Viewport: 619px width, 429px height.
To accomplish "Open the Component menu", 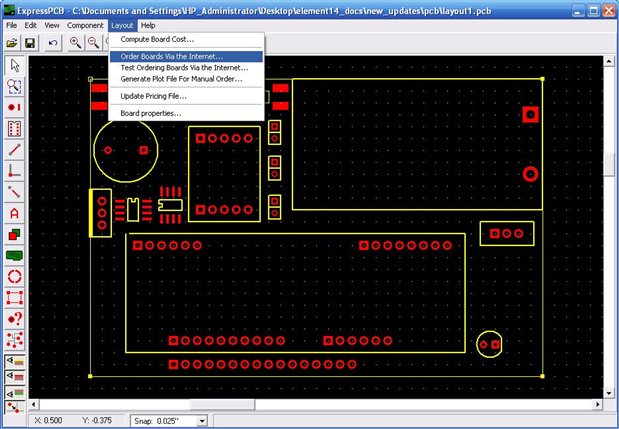I will (x=86, y=24).
